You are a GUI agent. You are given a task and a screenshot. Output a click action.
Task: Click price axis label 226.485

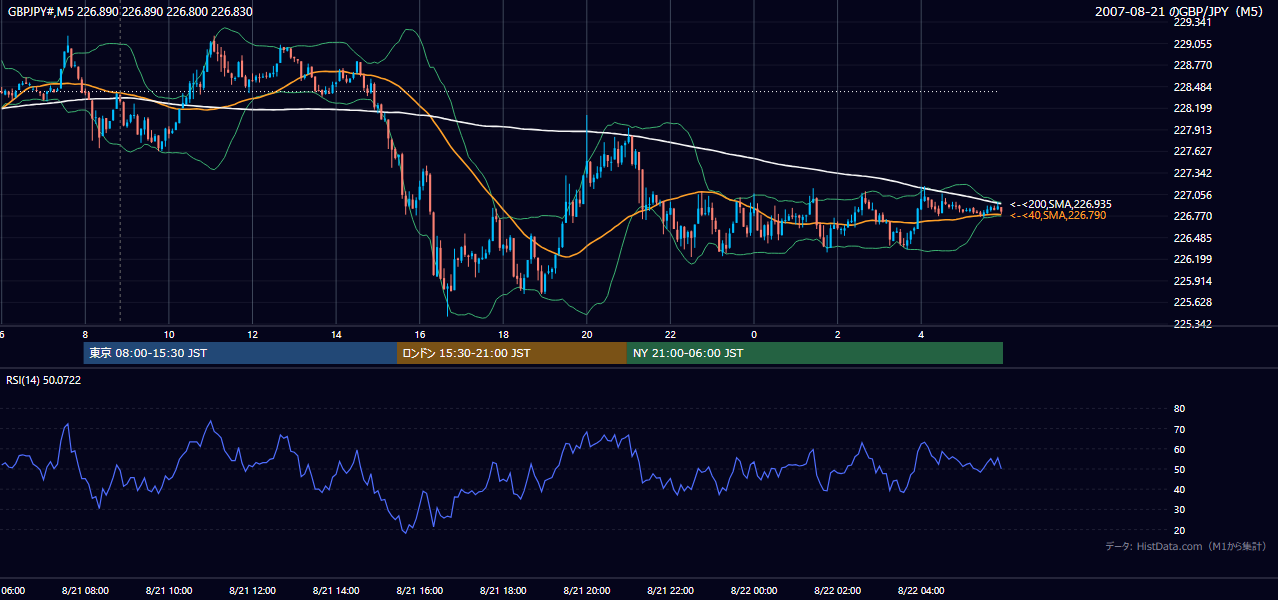[x=1192, y=238]
